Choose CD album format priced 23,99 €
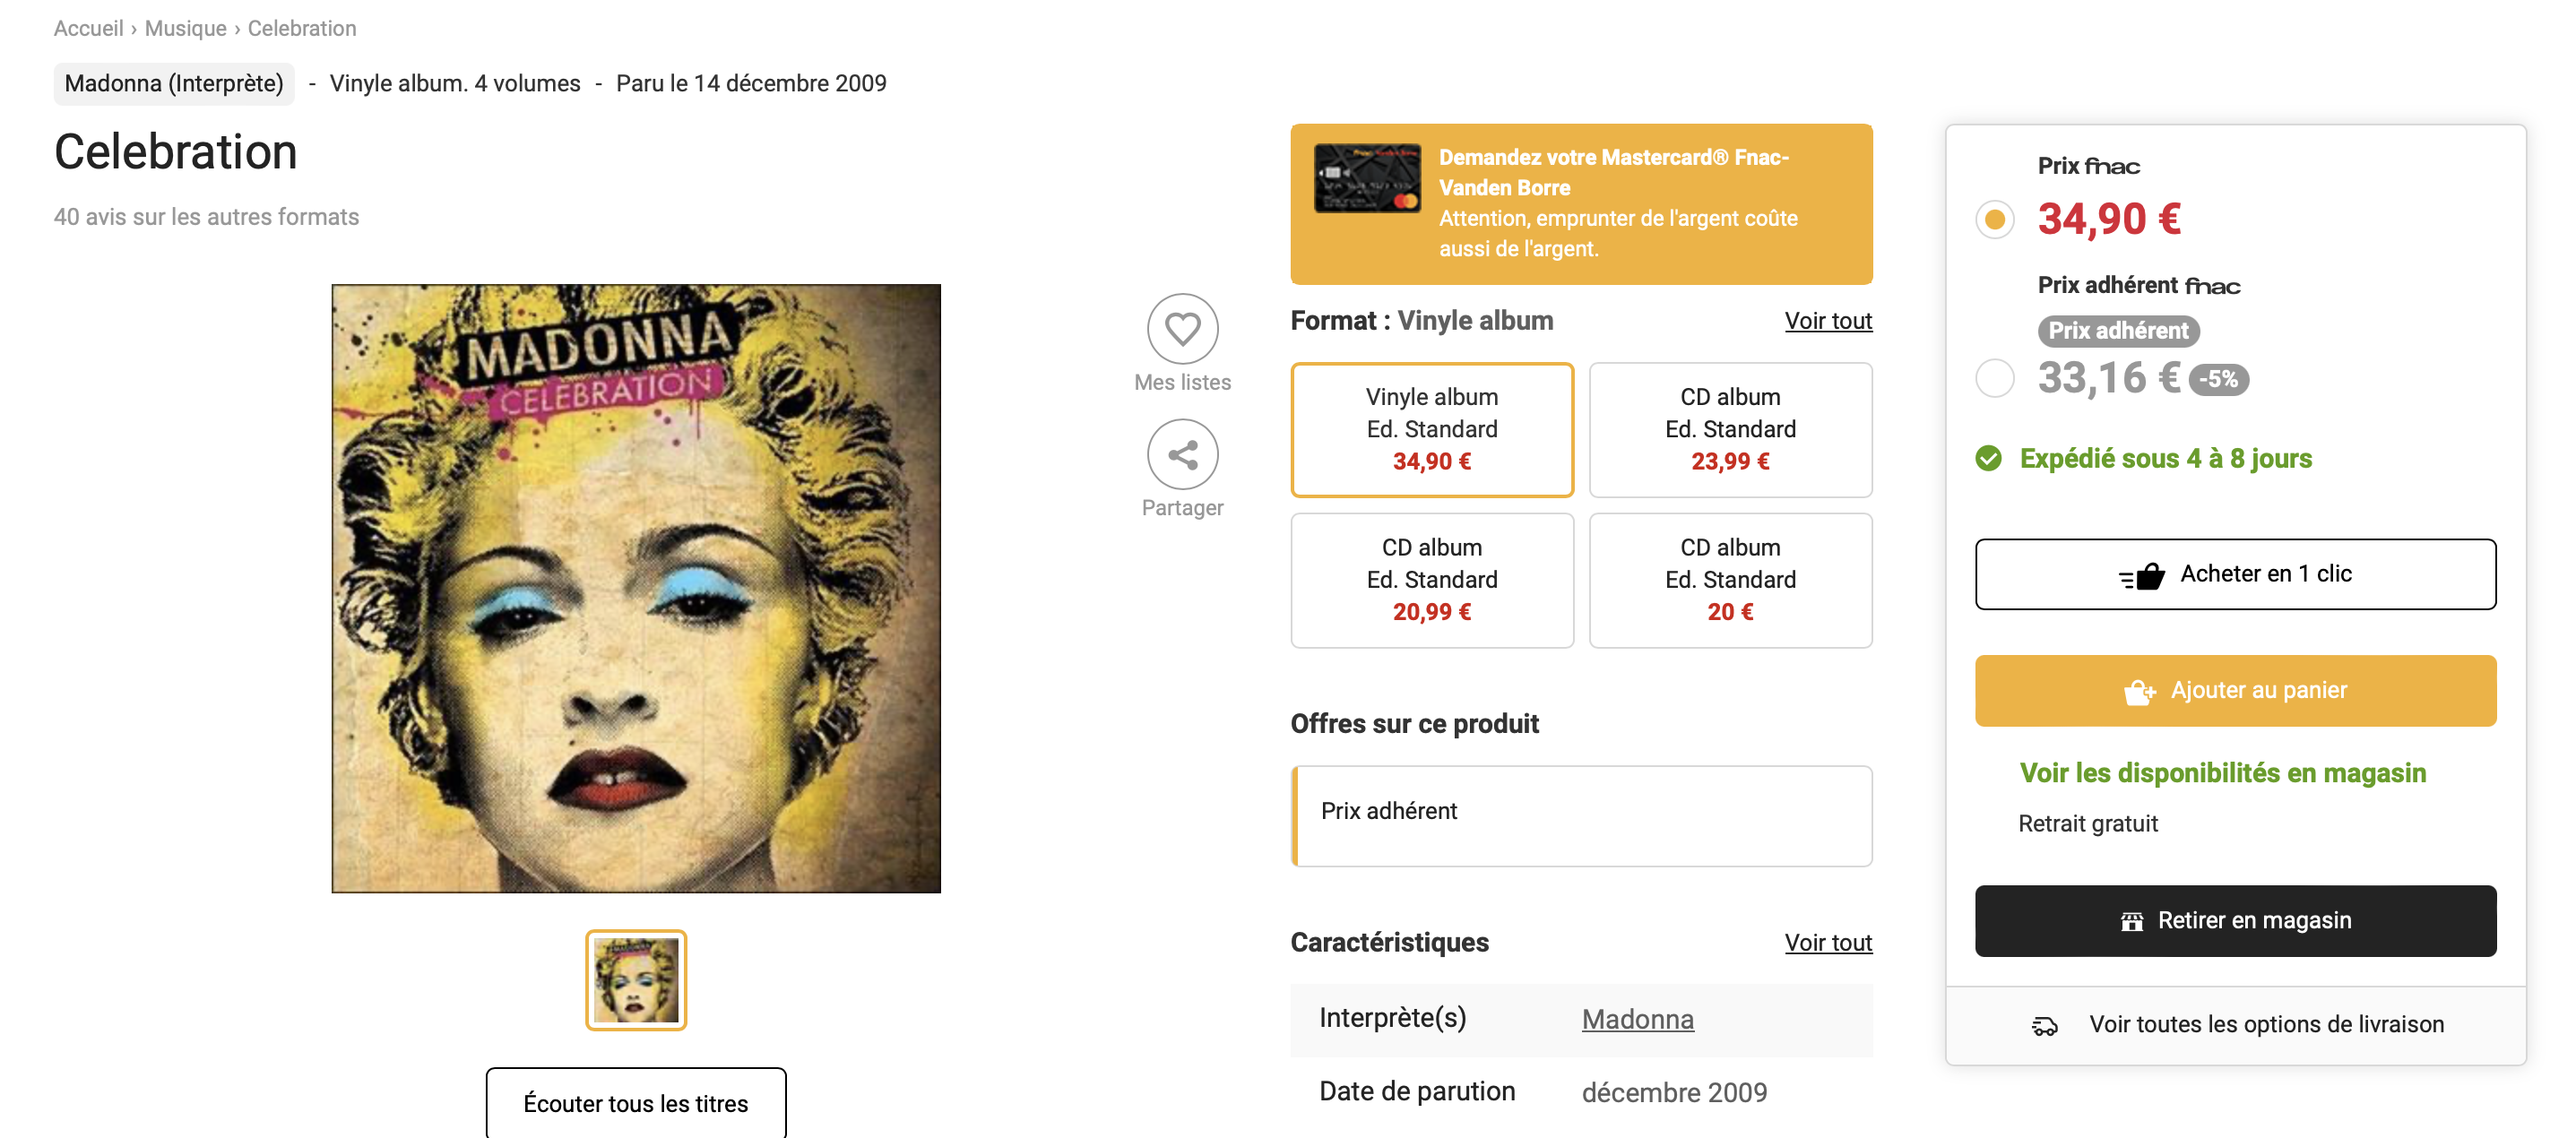This screenshot has width=2576, height=1138. 1729,429
